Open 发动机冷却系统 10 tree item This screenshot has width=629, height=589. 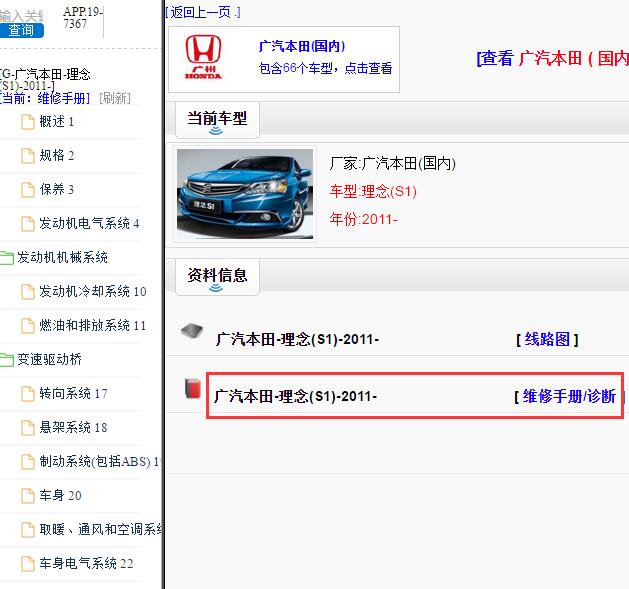tap(93, 291)
